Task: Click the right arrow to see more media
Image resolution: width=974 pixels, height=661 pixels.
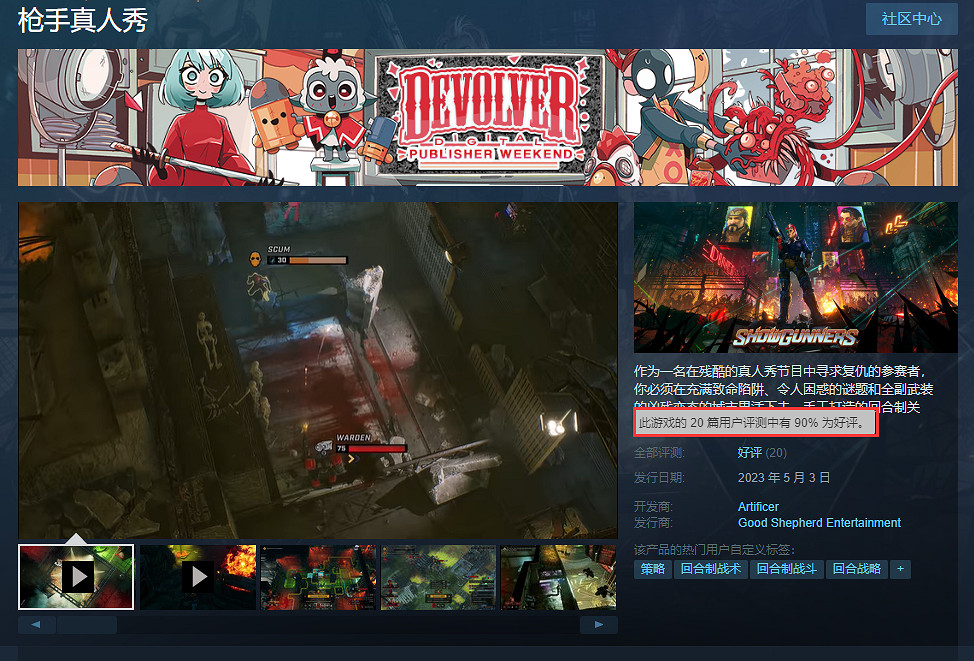Action: 598,623
